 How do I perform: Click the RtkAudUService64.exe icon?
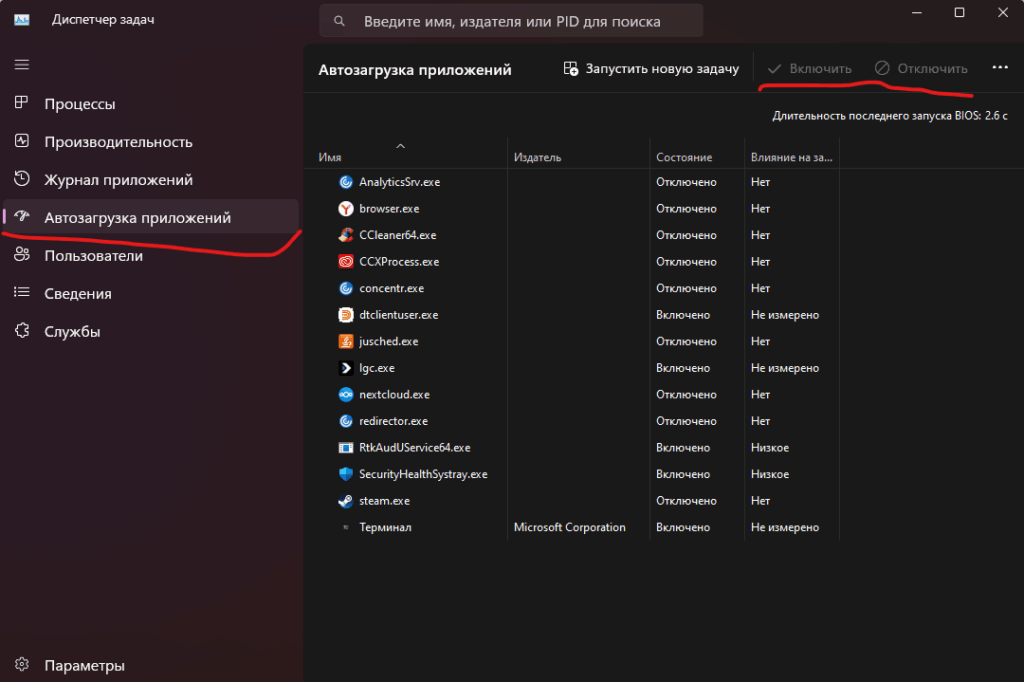(x=345, y=448)
